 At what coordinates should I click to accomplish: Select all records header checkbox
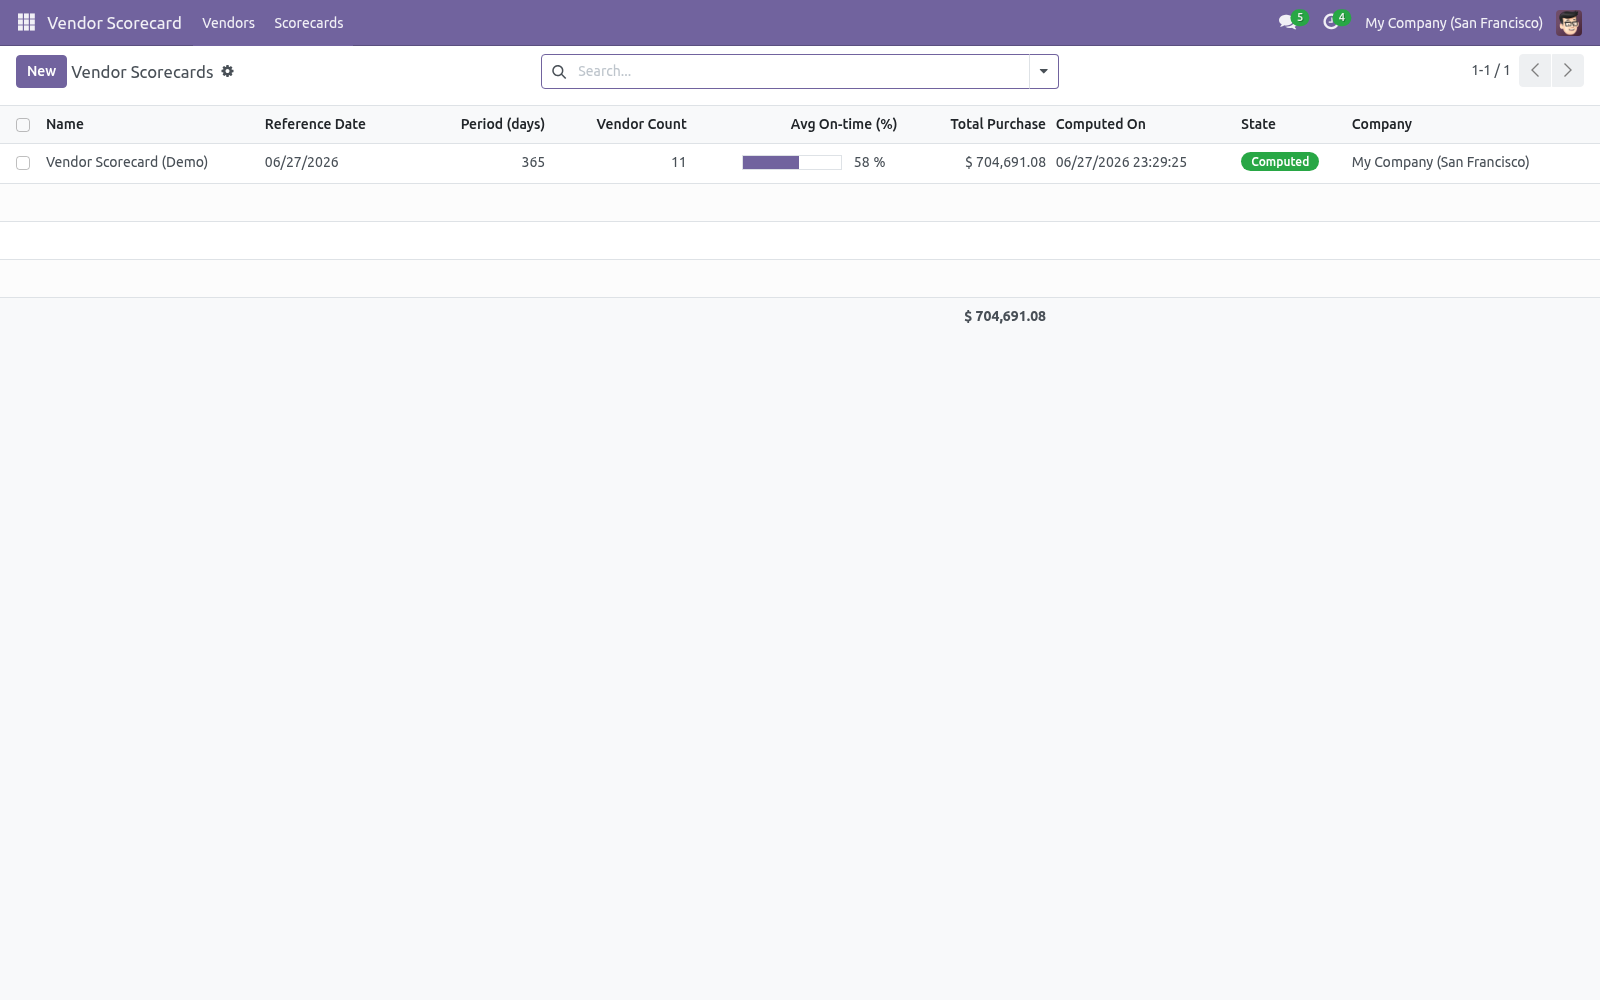click(x=23, y=125)
